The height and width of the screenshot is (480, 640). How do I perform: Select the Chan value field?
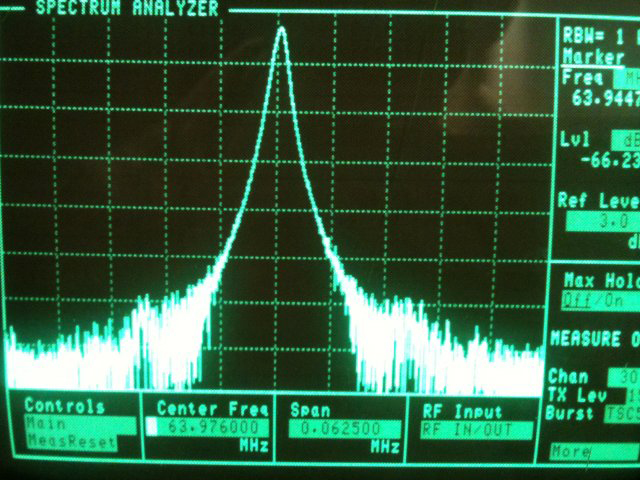(x=624, y=378)
